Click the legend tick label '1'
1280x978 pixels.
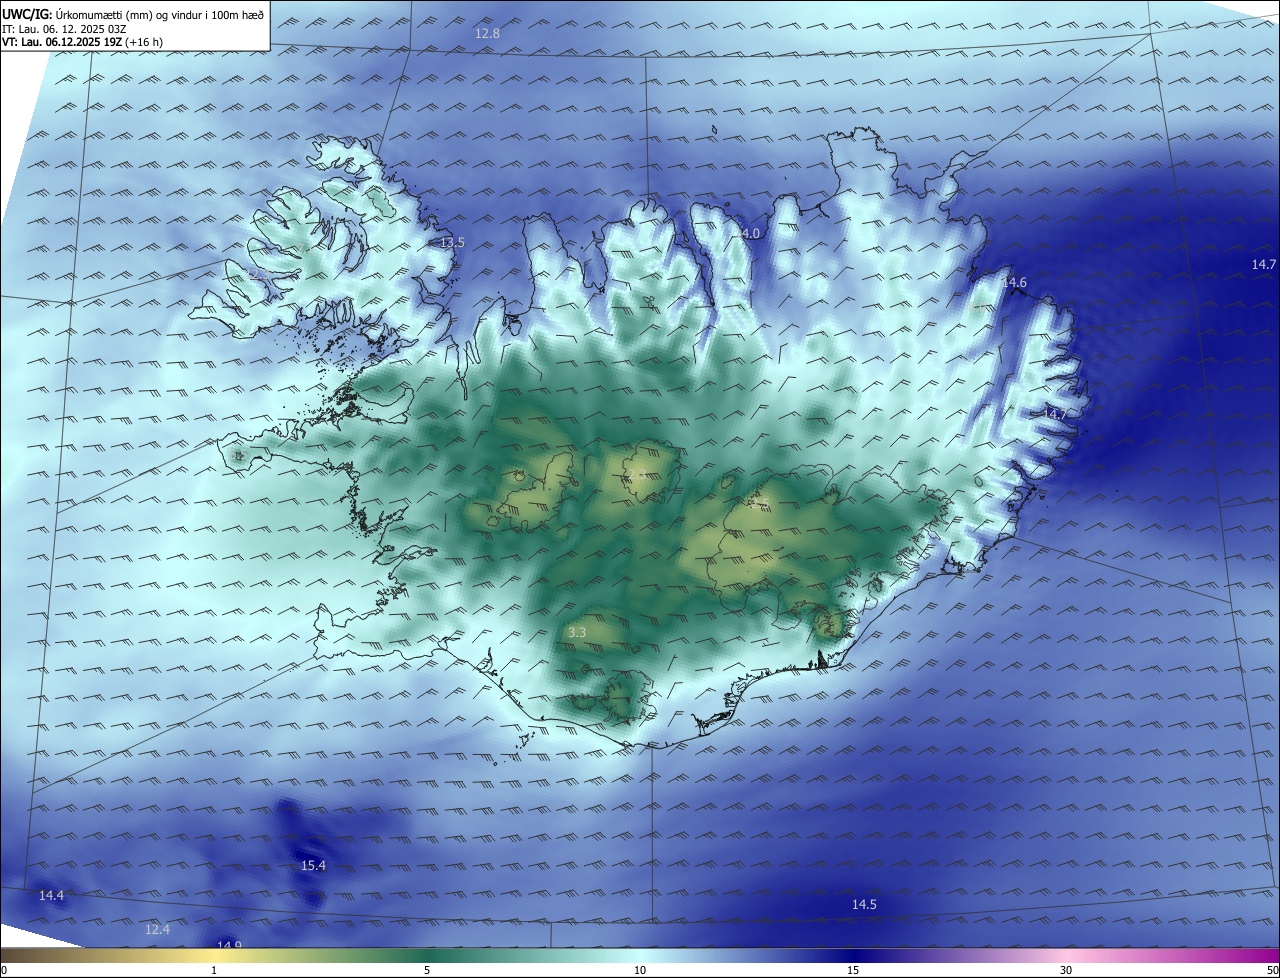click(x=215, y=970)
